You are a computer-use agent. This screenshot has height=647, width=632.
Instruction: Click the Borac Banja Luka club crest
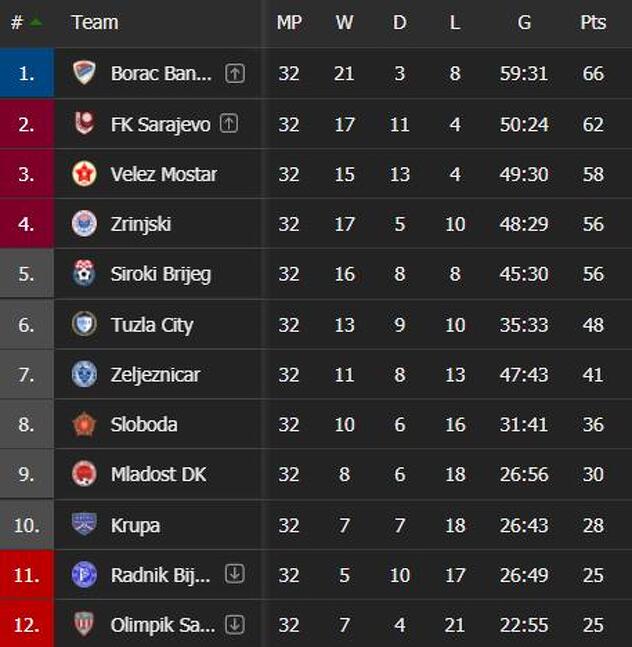point(84,73)
